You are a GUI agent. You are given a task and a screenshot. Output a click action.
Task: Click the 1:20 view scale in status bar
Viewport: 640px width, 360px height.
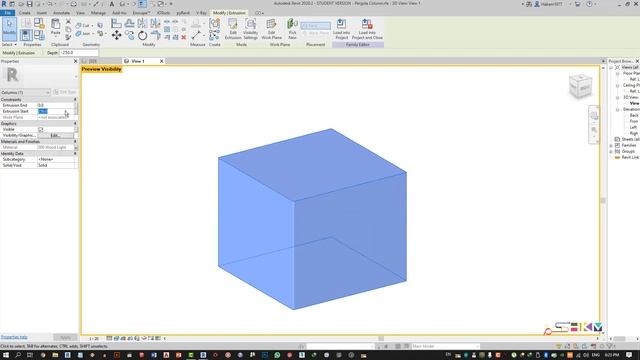pos(94,339)
